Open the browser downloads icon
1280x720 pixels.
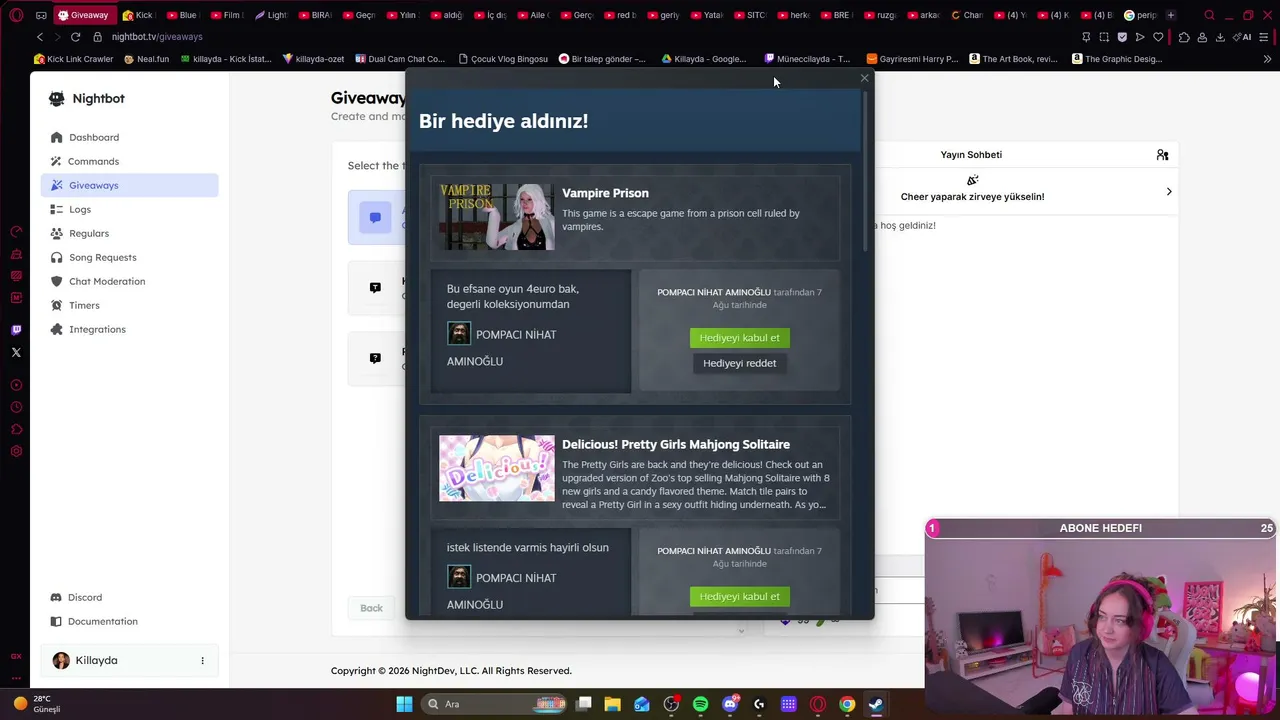1220,37
